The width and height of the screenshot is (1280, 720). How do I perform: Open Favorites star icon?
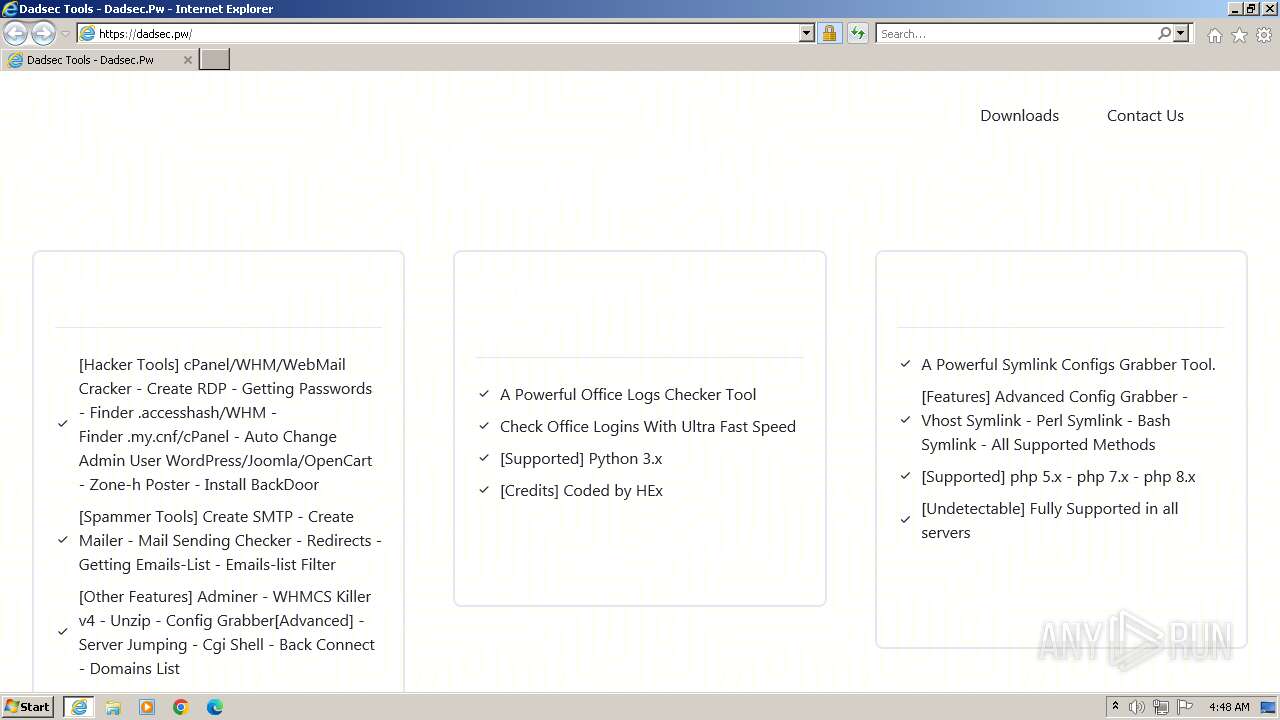pyautogui.click(x=1239, y=35)
